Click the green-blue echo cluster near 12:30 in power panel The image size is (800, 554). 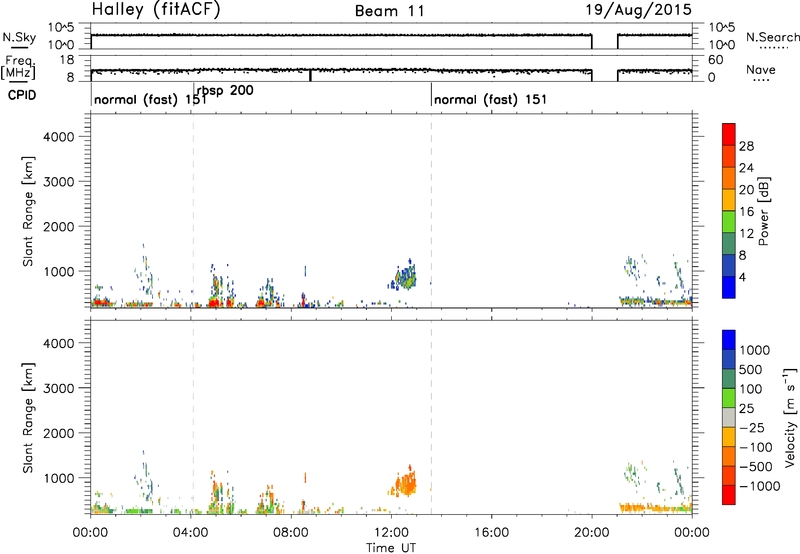(x=404, y=276)
